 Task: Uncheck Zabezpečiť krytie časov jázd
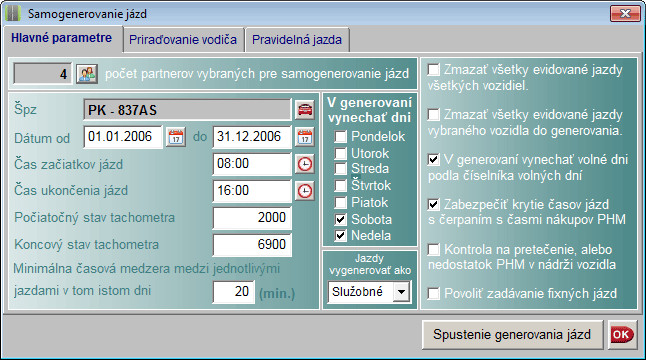click(x=433, y=204)
